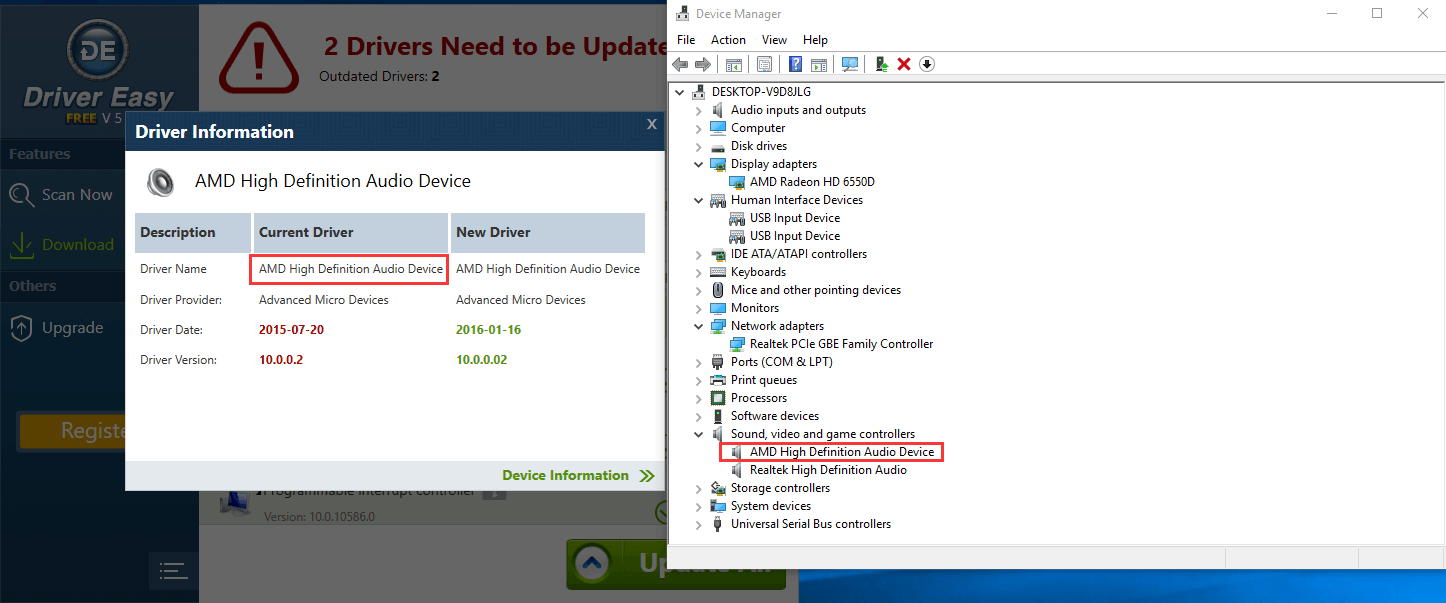Click the Back arrow in Device Manager toolbar

pos(681,64)
